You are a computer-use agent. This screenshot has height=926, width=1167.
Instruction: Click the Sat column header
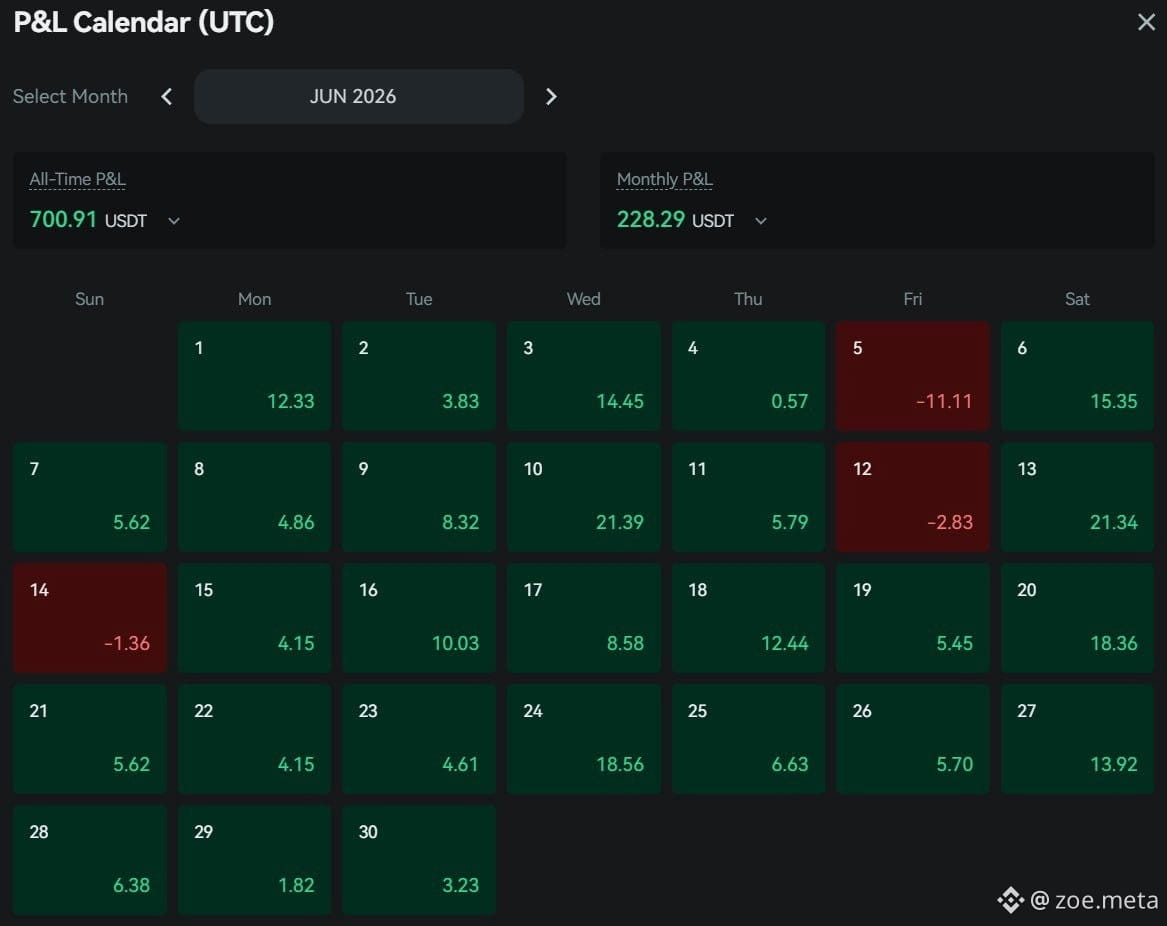(1077, 299)
